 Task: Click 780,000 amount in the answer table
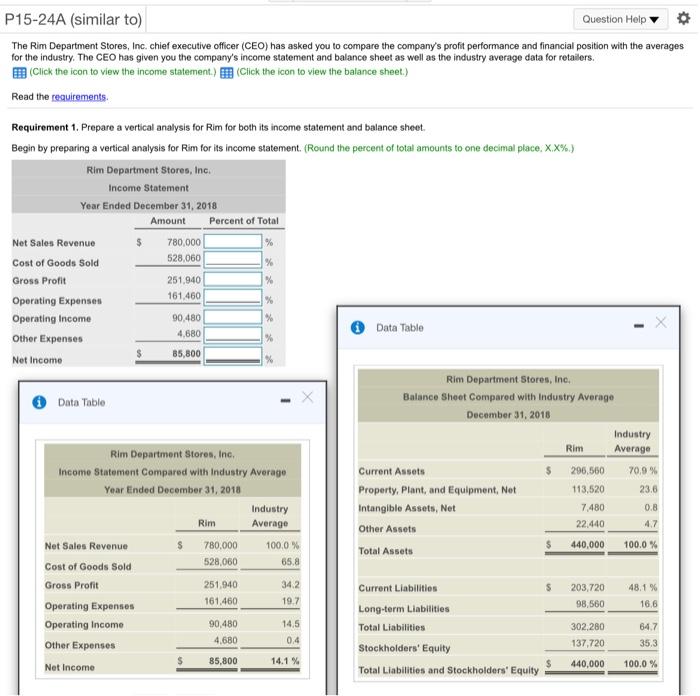tap(184, 242)
